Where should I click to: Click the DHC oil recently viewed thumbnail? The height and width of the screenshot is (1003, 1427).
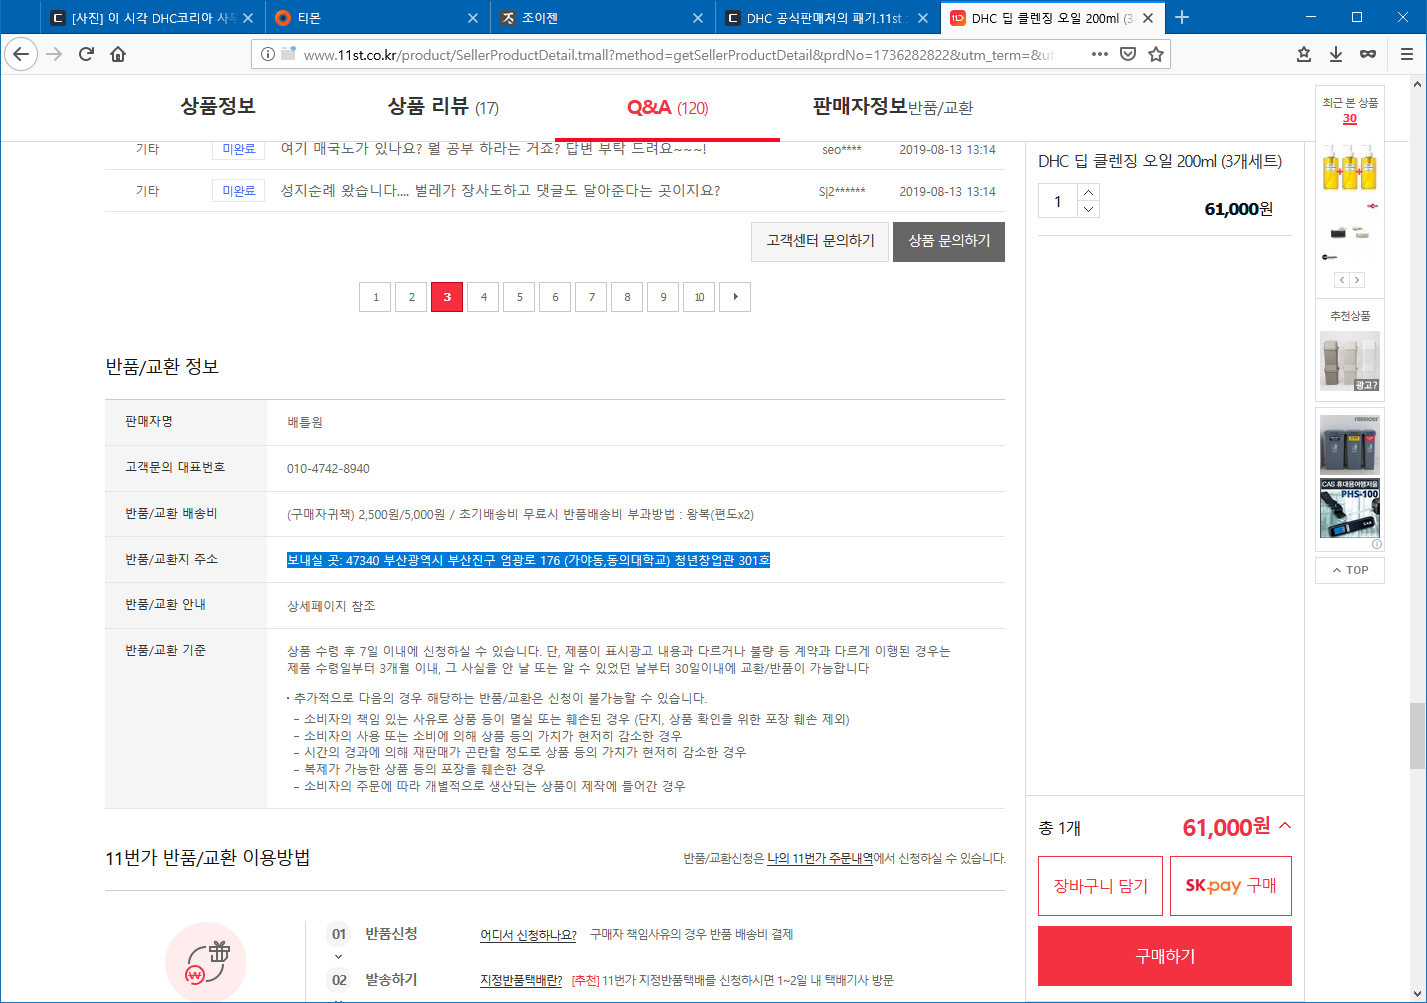(x=1349, y=166)
